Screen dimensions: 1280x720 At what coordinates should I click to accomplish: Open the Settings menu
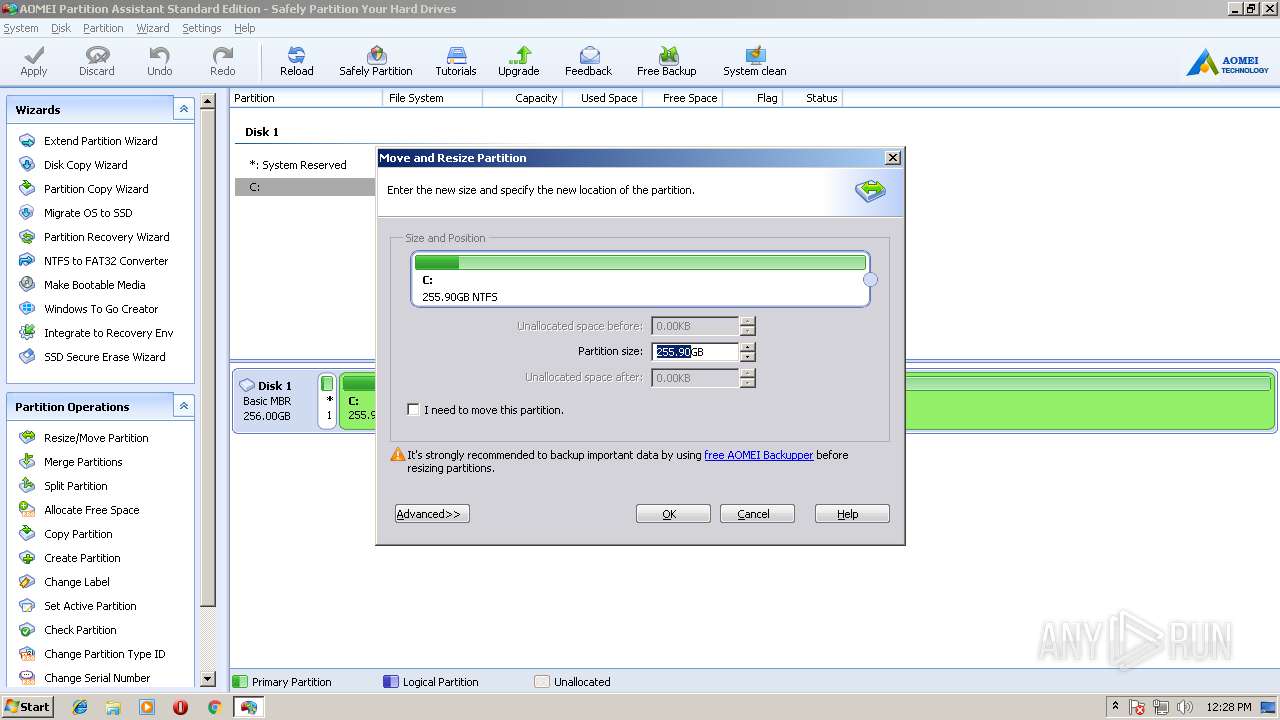(201, 28)
